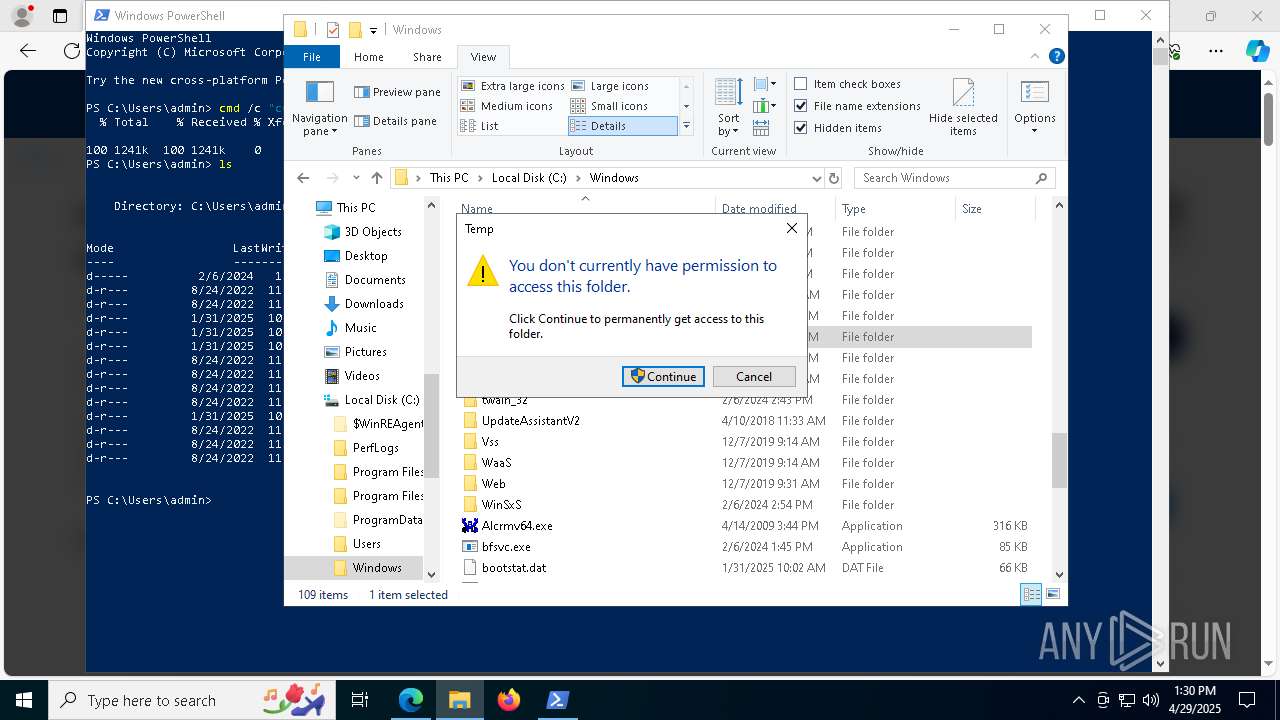This screenshot has height=720, width=1280.
Task: Open Microsoft Edge from taskbar
Action: click(411, 700)
